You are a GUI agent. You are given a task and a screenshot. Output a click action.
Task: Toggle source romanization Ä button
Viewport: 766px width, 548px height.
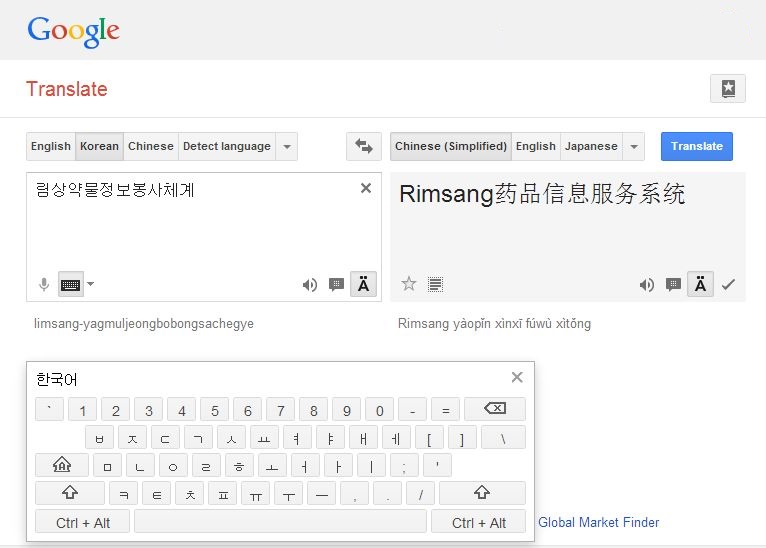(x=363, y=285)
